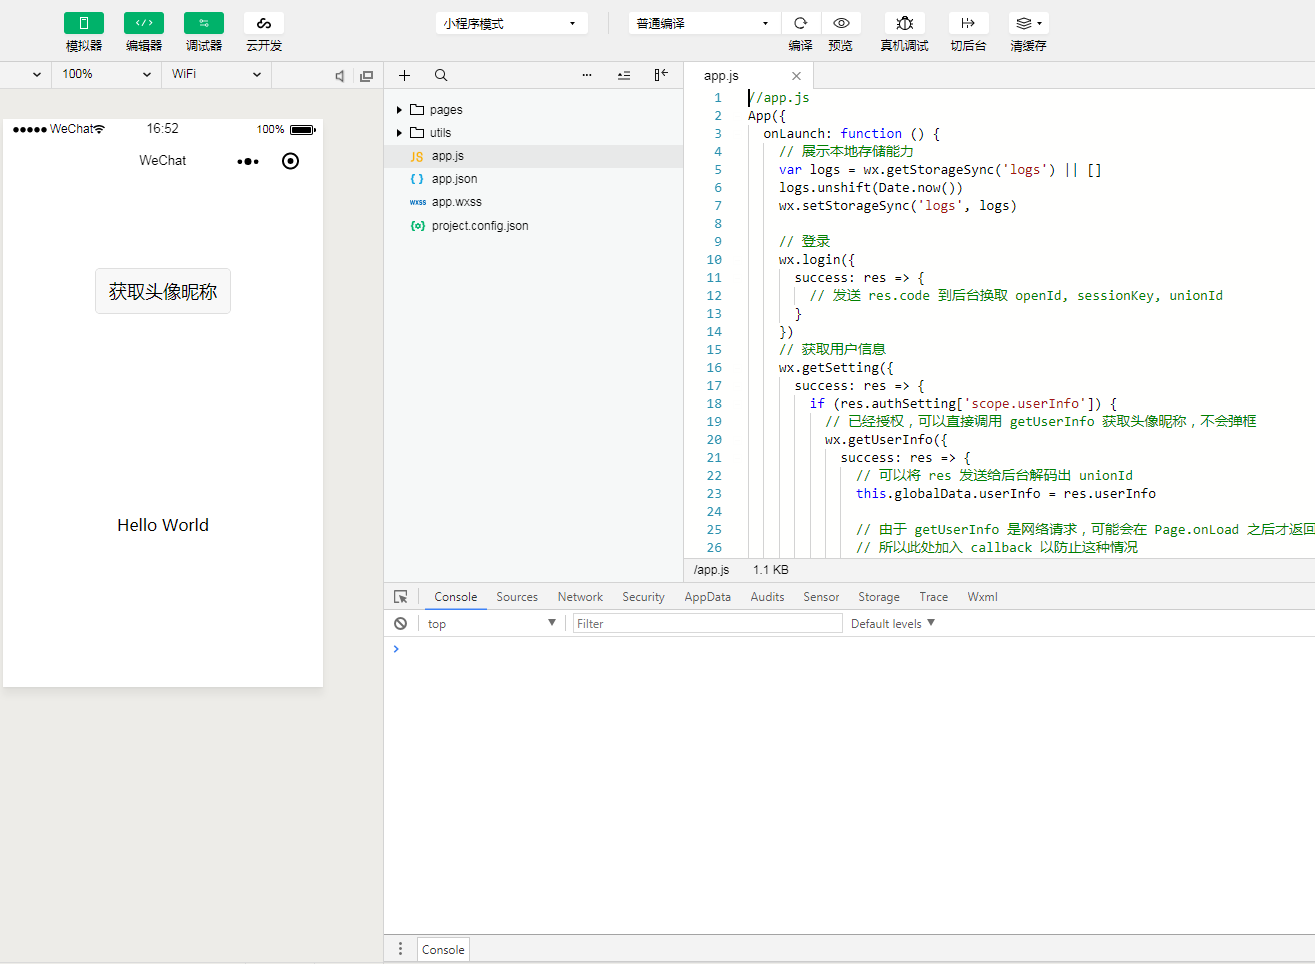Viewport: 1315px width, 964px height.
Task: Toggle the debugger panel (调试器)
Action: (x=204, y=23)
